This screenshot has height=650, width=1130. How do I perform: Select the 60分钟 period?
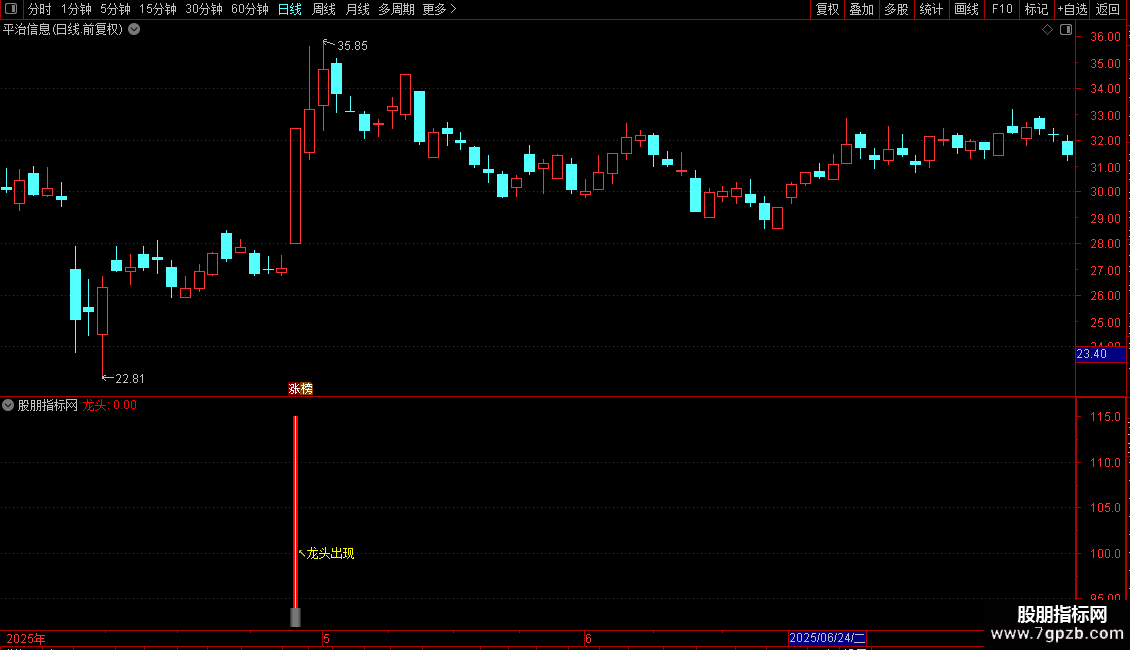pos(249,9)
